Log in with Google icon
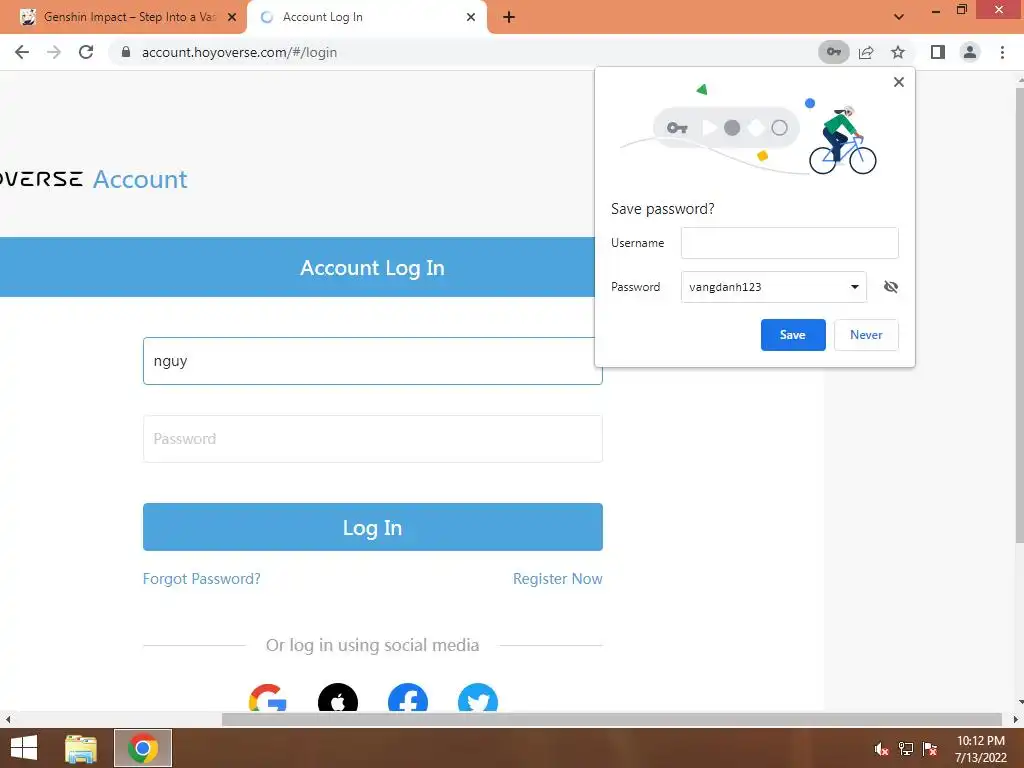The image size is (1024, 768). coord(268,699)
